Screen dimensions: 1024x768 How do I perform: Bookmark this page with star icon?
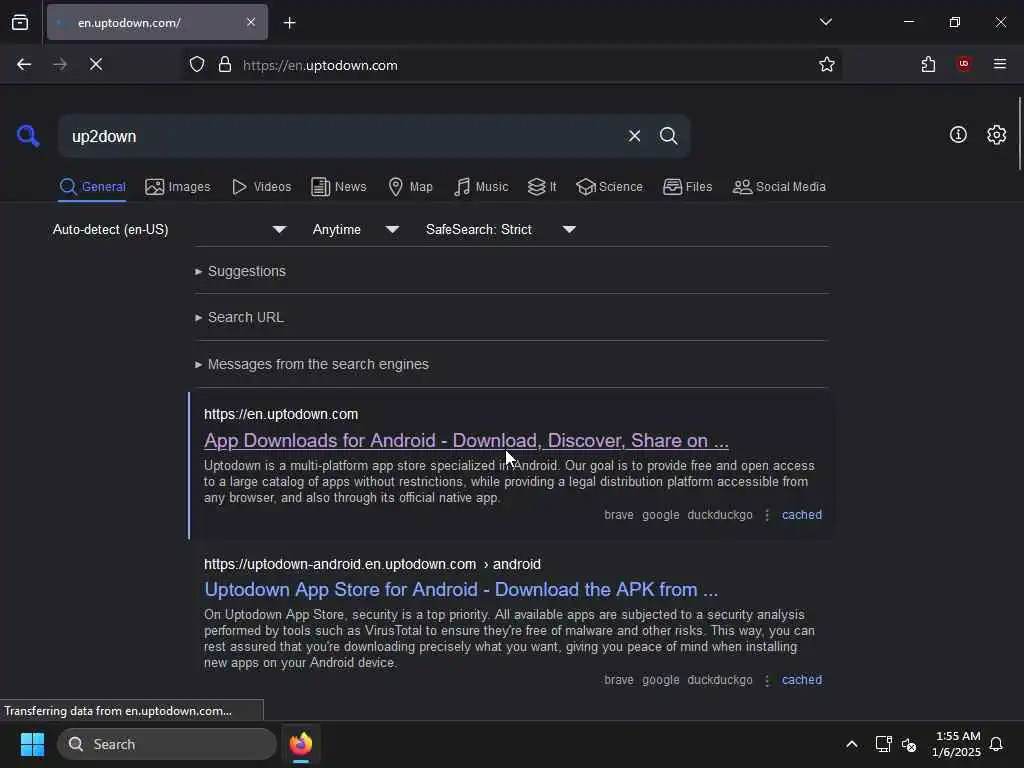click(x=827, y=64)
